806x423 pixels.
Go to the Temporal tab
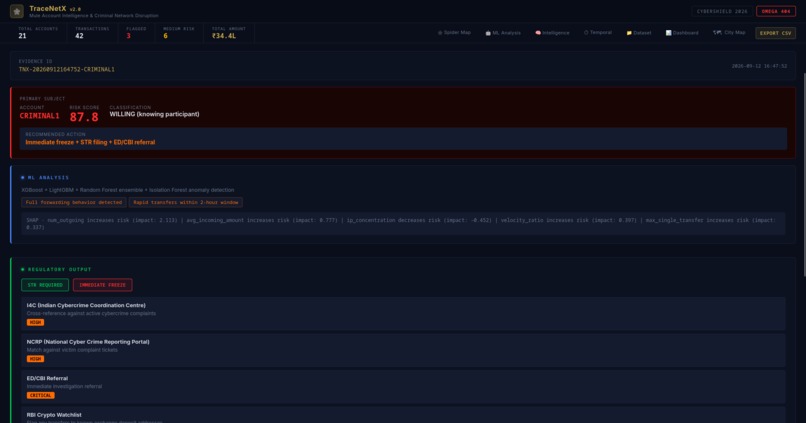[x=597, y=33]
